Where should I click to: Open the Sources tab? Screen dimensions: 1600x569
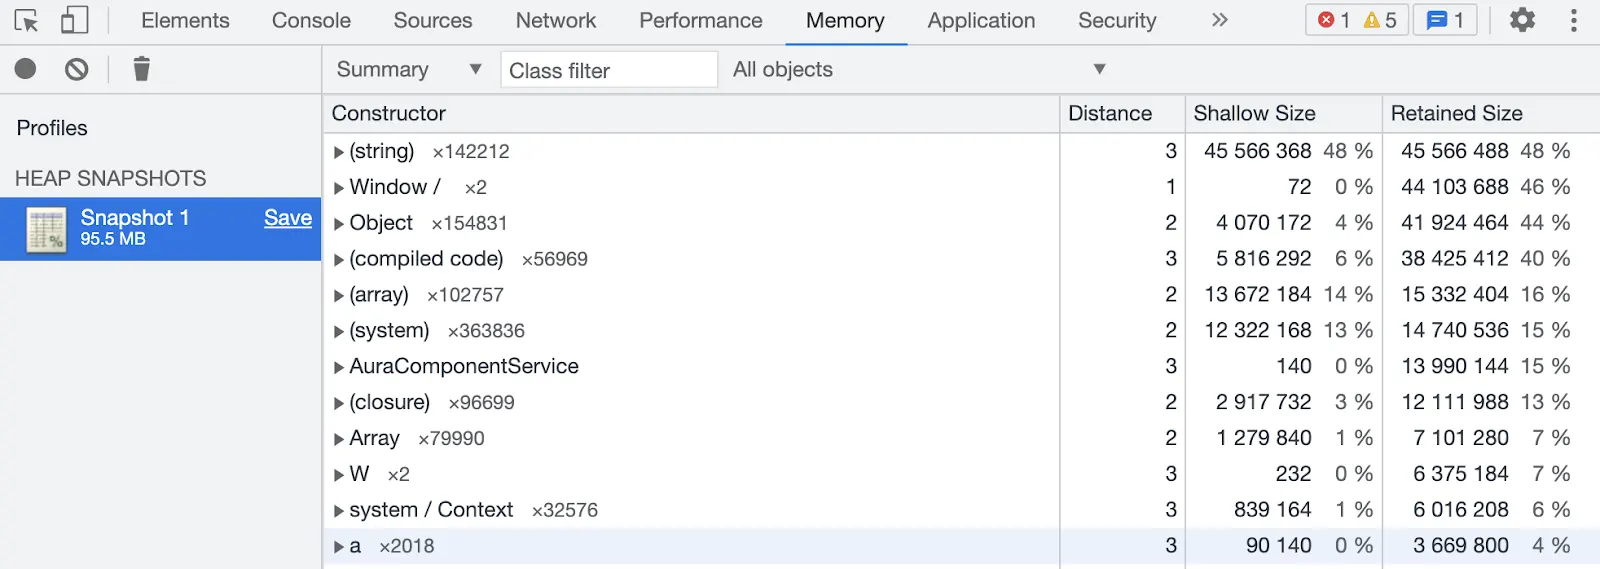(x=433, y=21)
